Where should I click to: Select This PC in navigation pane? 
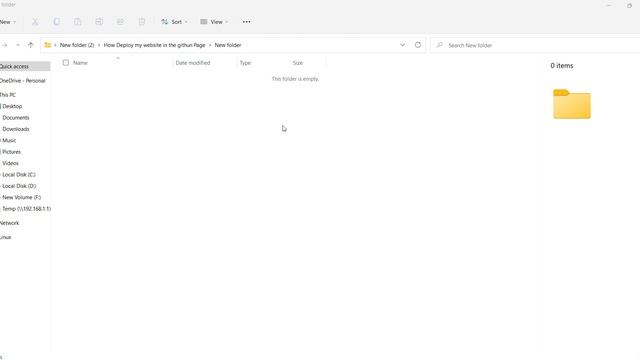pyautogui.click(x=8, y=95)
